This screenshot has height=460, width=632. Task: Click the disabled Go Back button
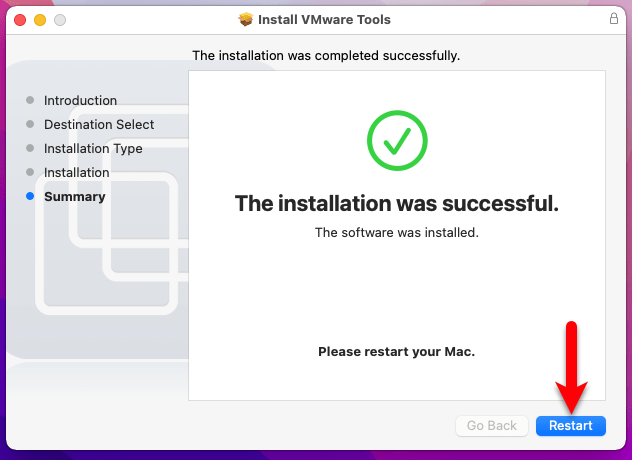click(491, 426)
